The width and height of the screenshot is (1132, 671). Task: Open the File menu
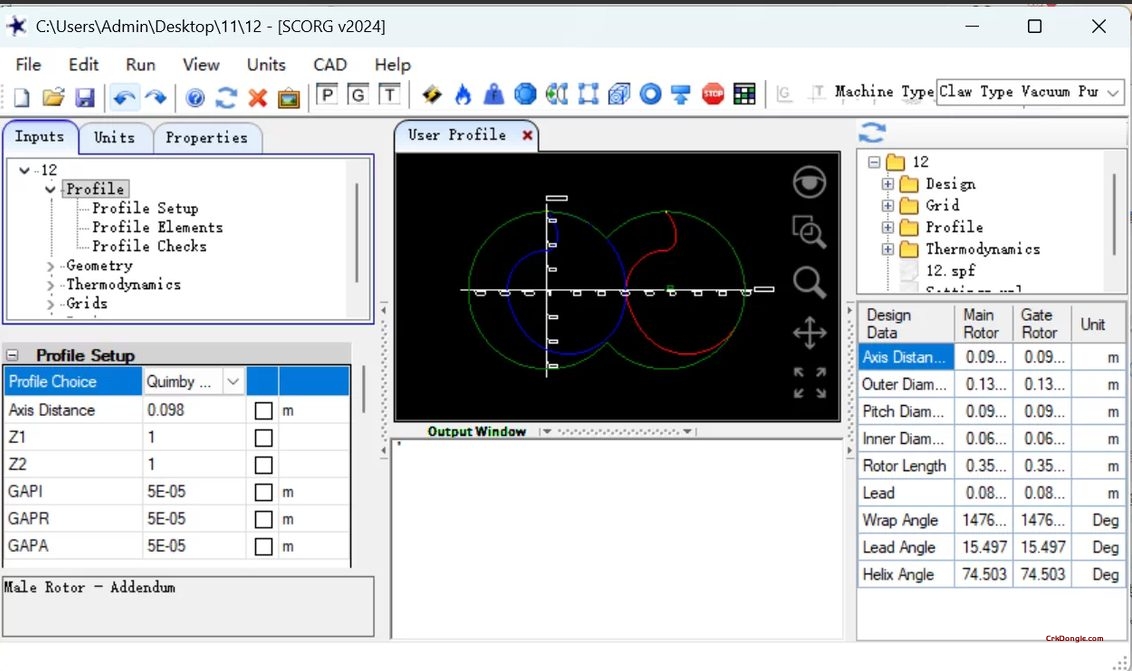point(28,64)
